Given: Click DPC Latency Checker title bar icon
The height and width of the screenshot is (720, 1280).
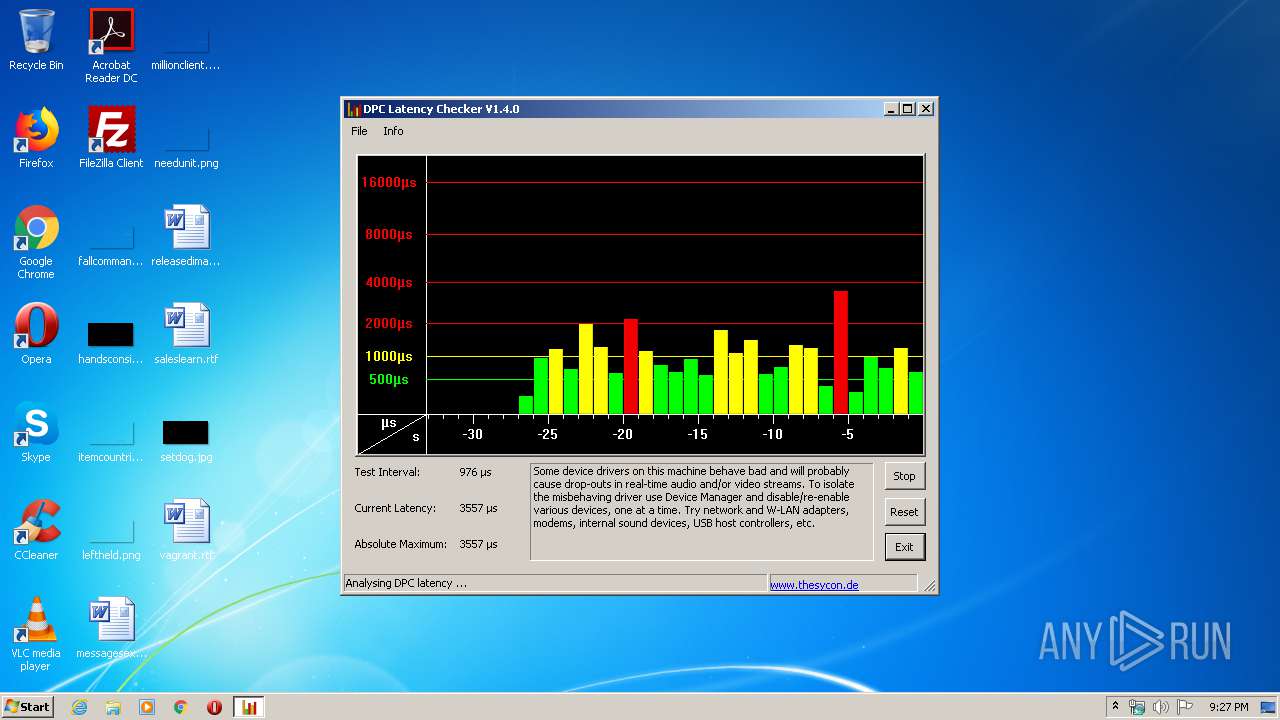Looking at the screenshot, I should 353,109.
